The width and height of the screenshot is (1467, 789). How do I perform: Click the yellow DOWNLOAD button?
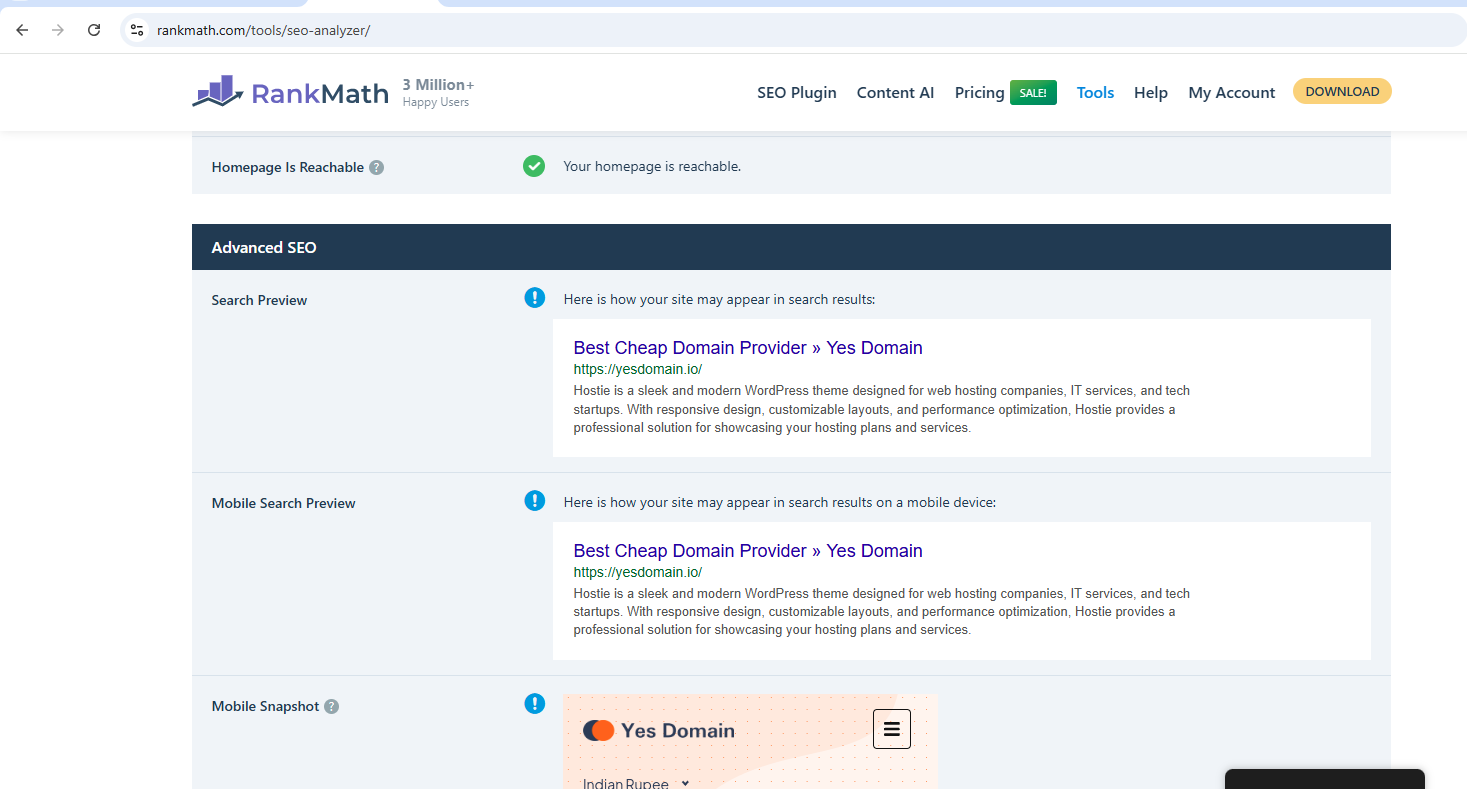(1342, 91)
